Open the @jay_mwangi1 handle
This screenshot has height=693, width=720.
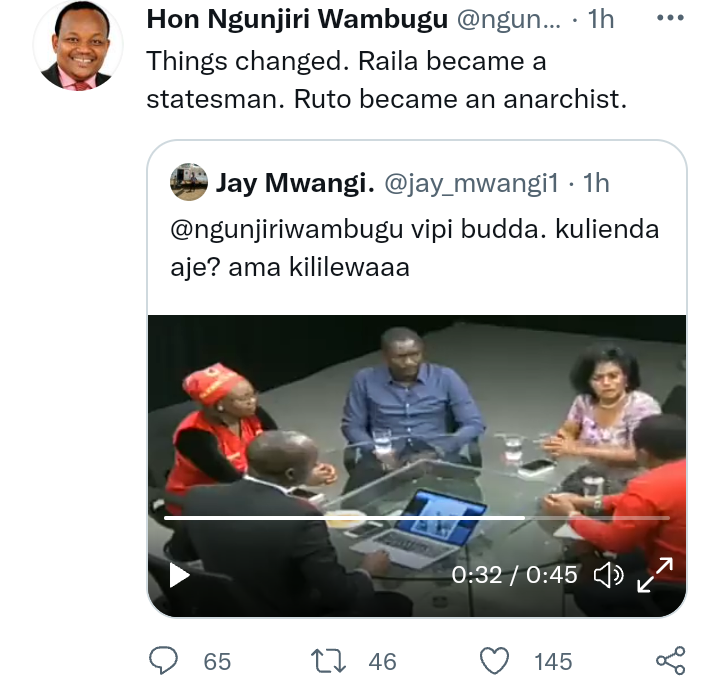click(472, 184)
